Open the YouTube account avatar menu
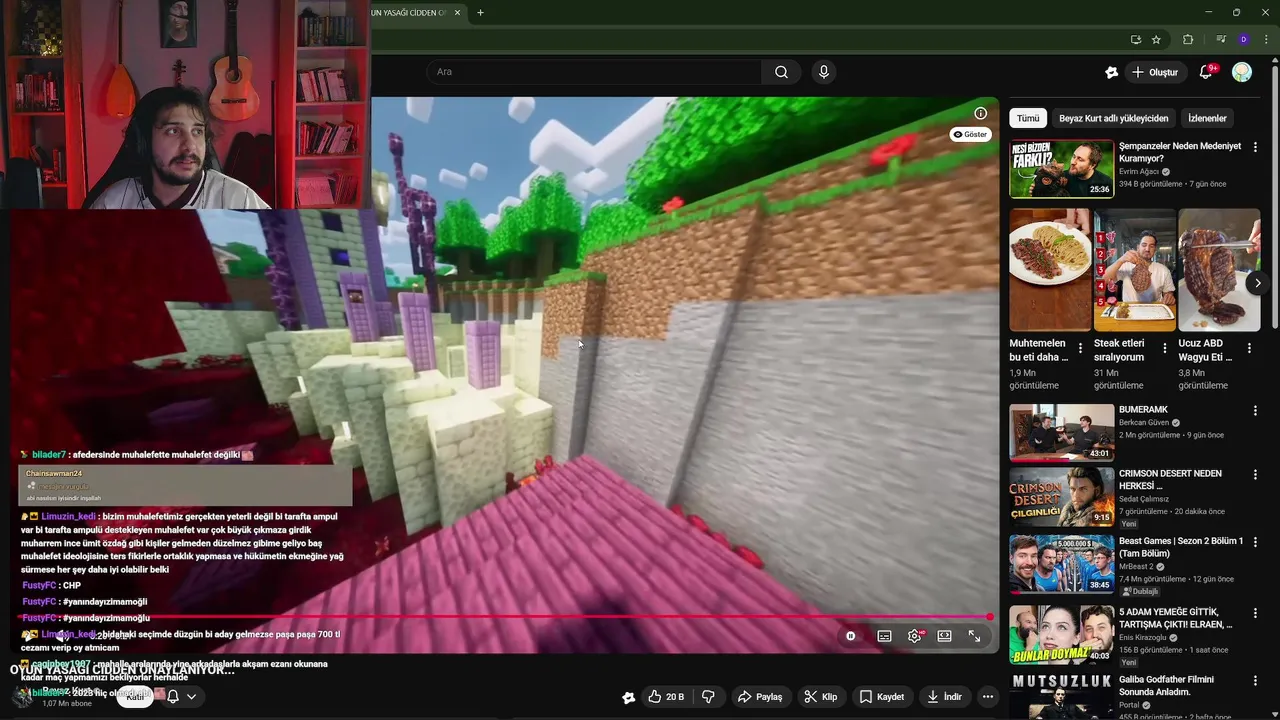The image size is (1280, 720). pyautogui.click(x=1242, y=72)
